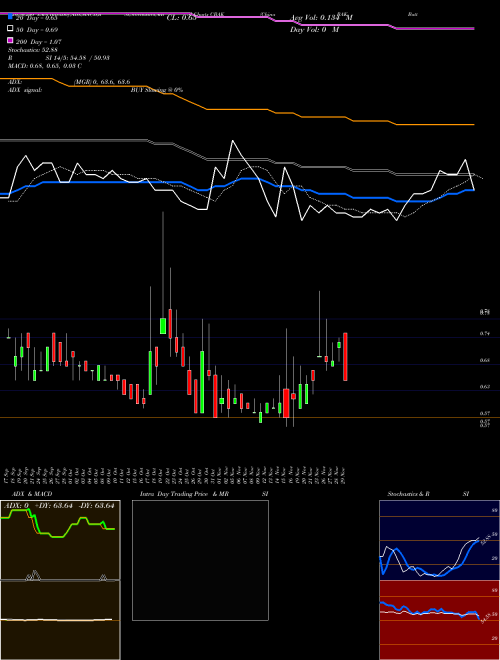Click the 'ADX: 0 +DY: 63.64 -DY: 63.64' readout
Viewport: 500px width, 660px height.
point(59,505)
